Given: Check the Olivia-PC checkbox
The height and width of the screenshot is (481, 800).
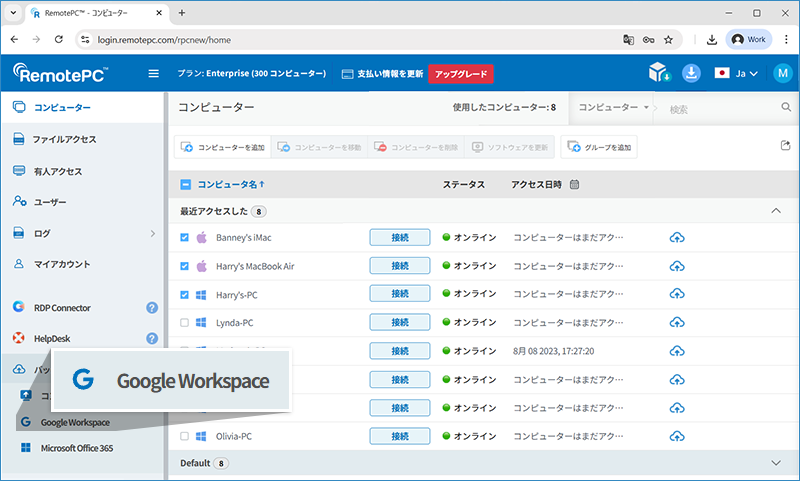Looking at the screenshot, I should pyautogui.click(x=185, y=436).
